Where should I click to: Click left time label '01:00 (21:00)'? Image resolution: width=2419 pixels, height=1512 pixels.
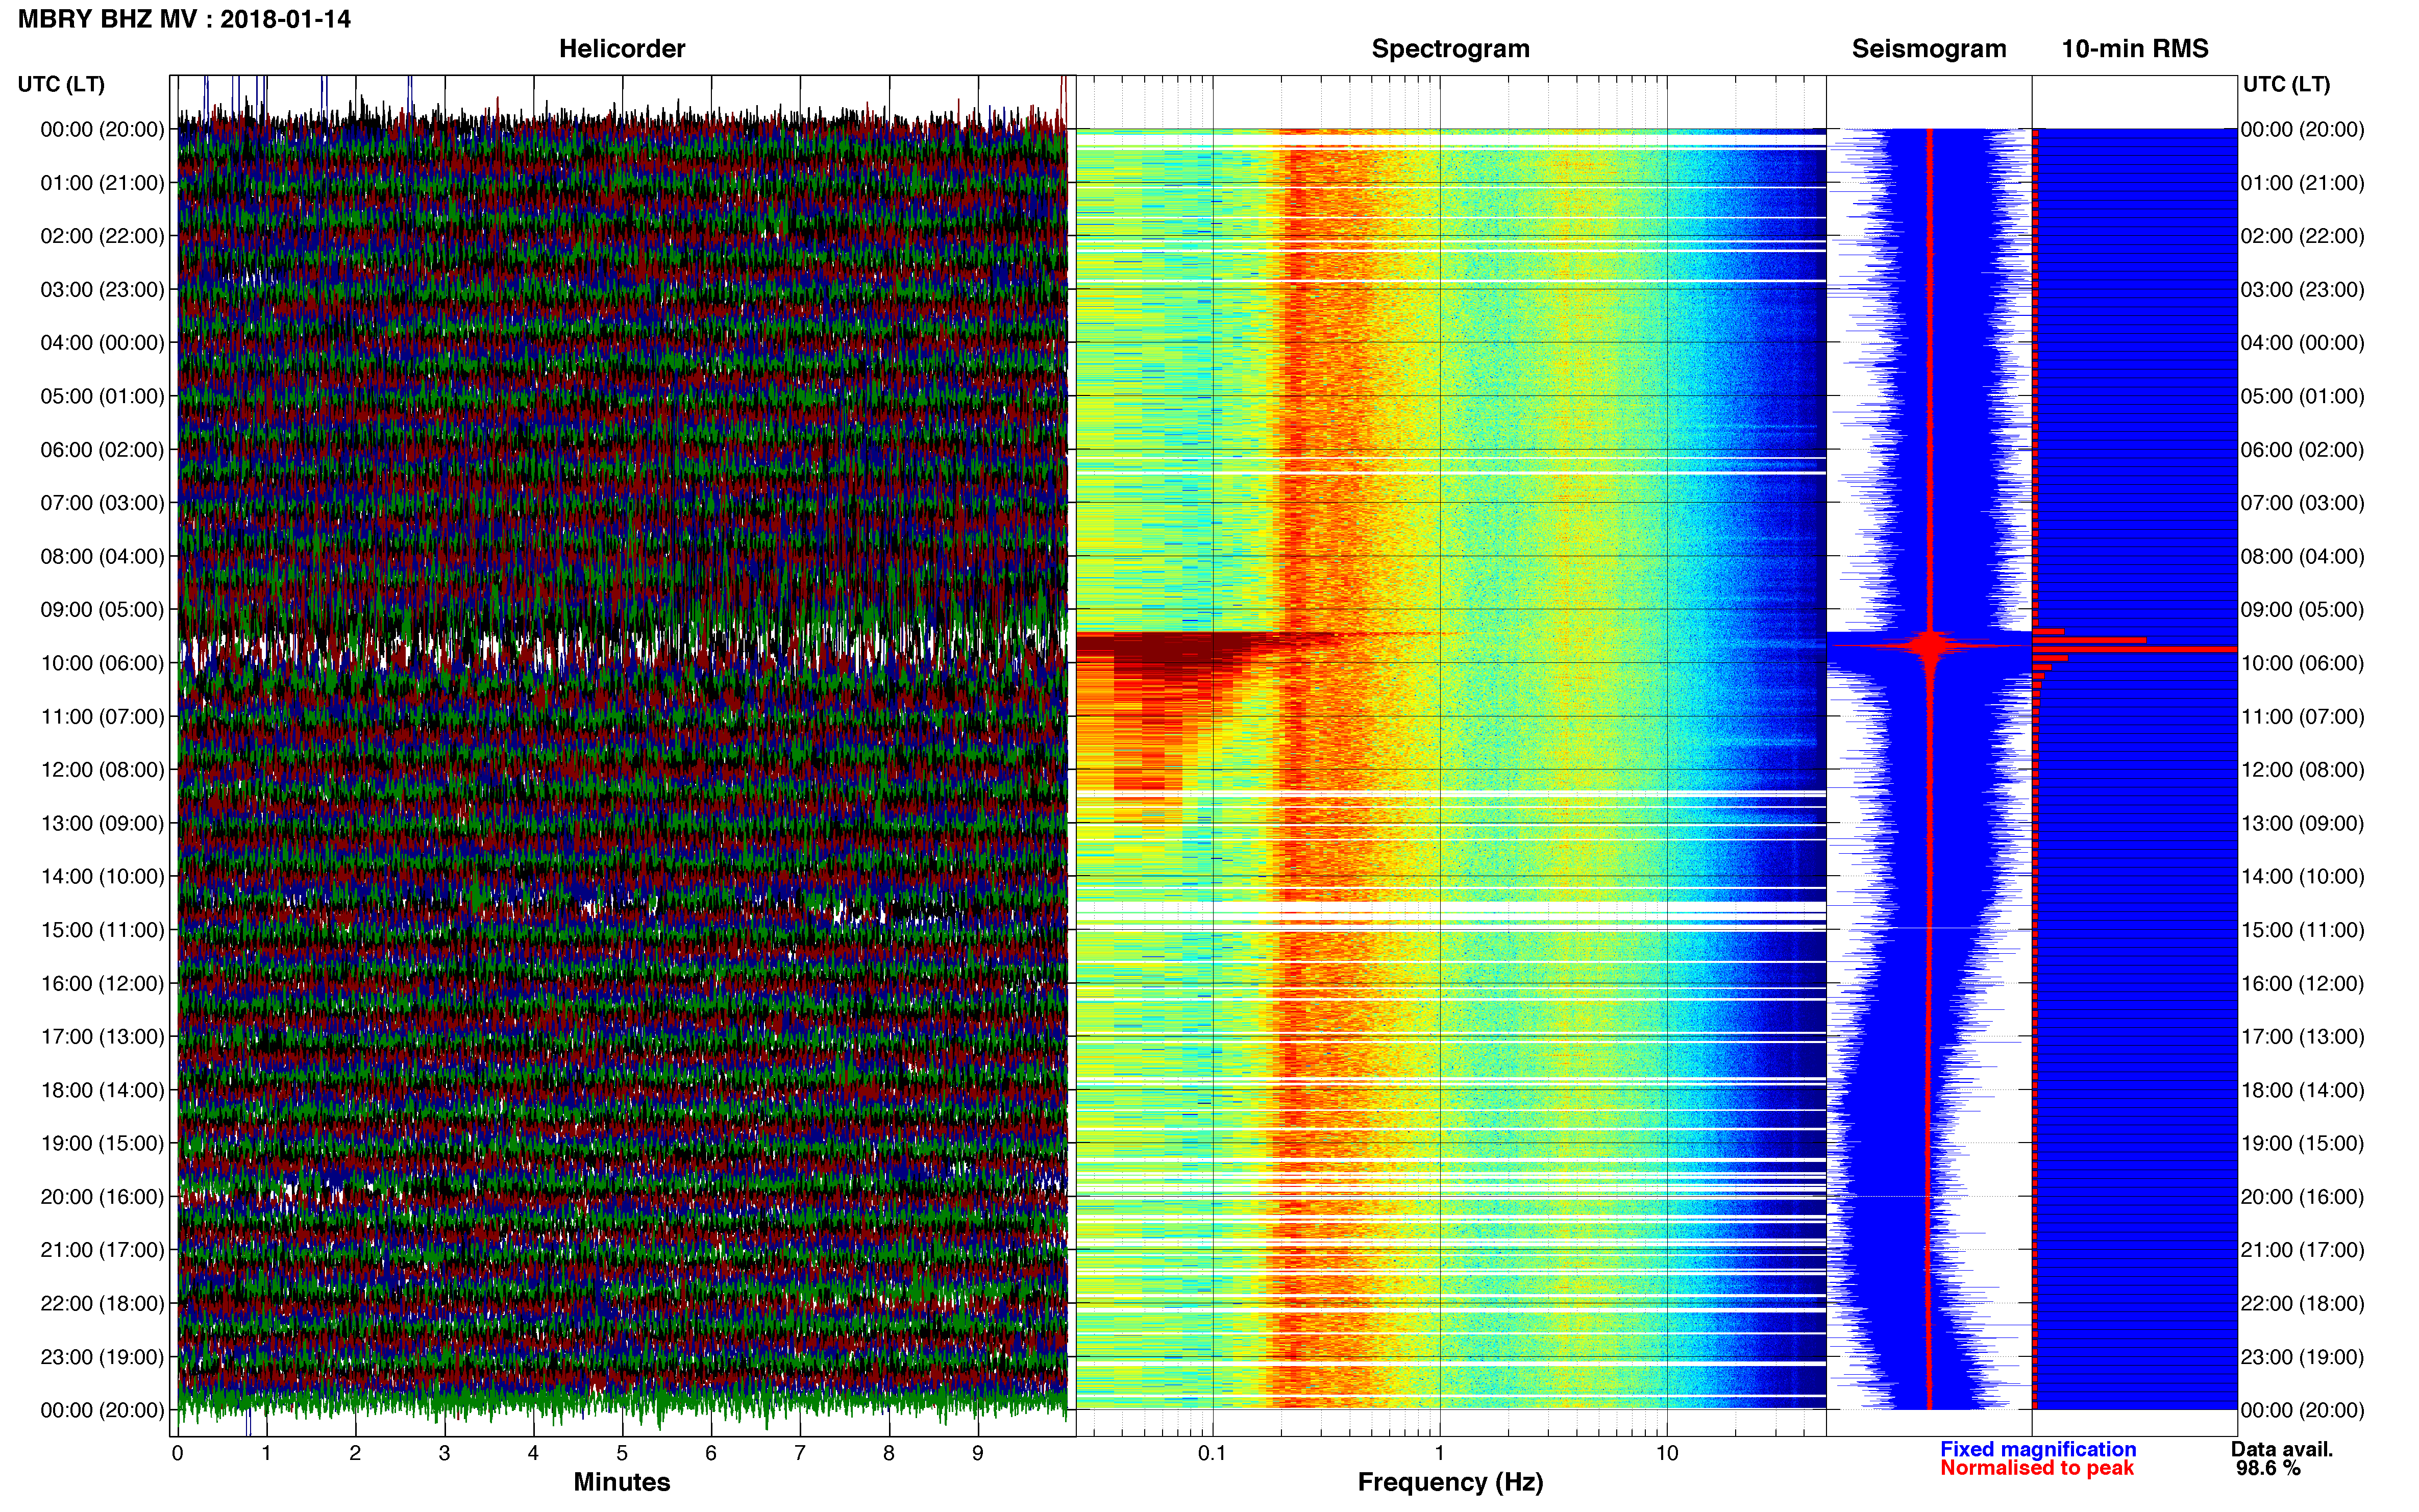(102, 183)
